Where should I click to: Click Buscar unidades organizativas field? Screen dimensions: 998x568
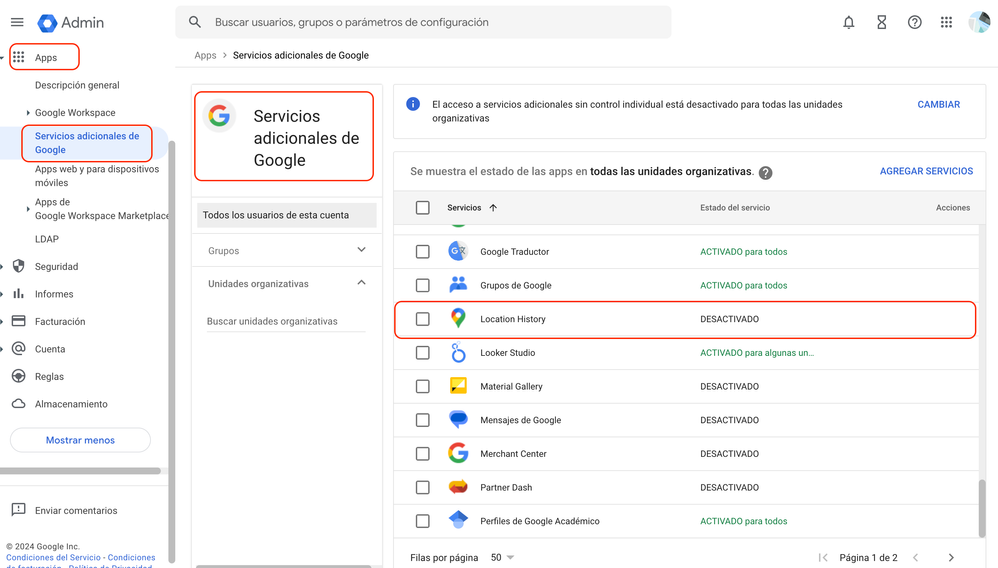[286, 321]
